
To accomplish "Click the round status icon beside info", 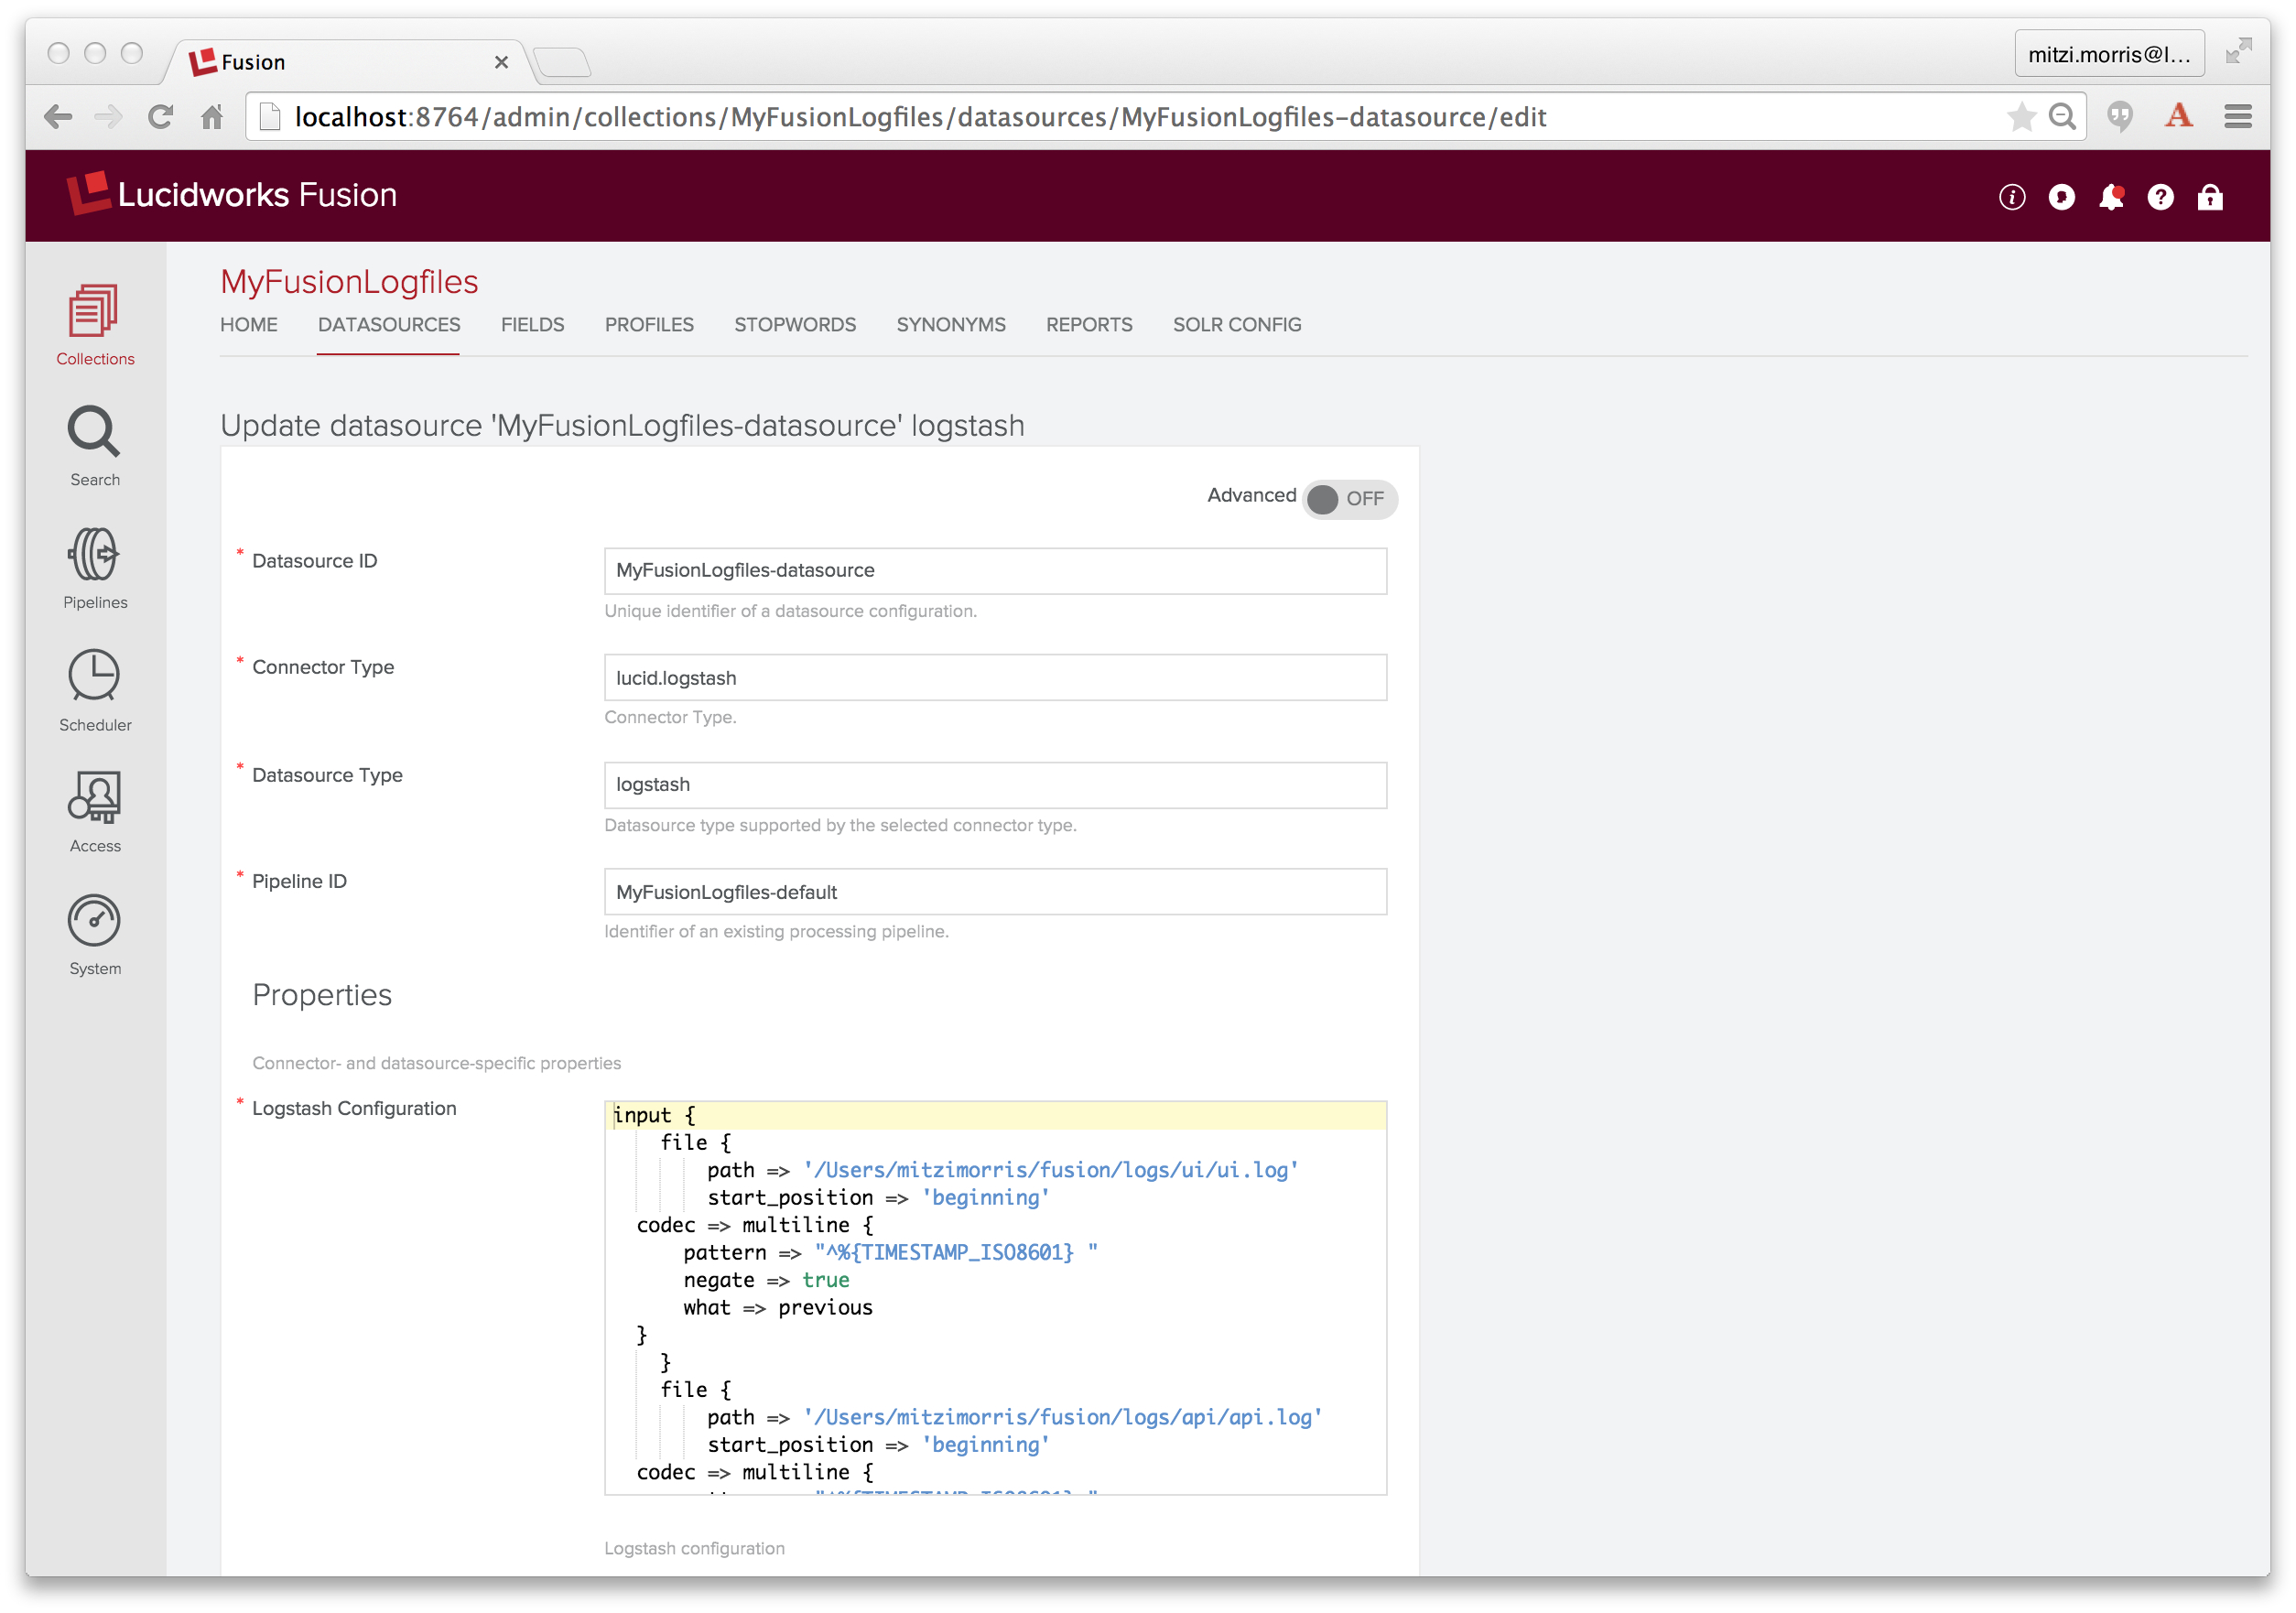I will point(2061,197).
